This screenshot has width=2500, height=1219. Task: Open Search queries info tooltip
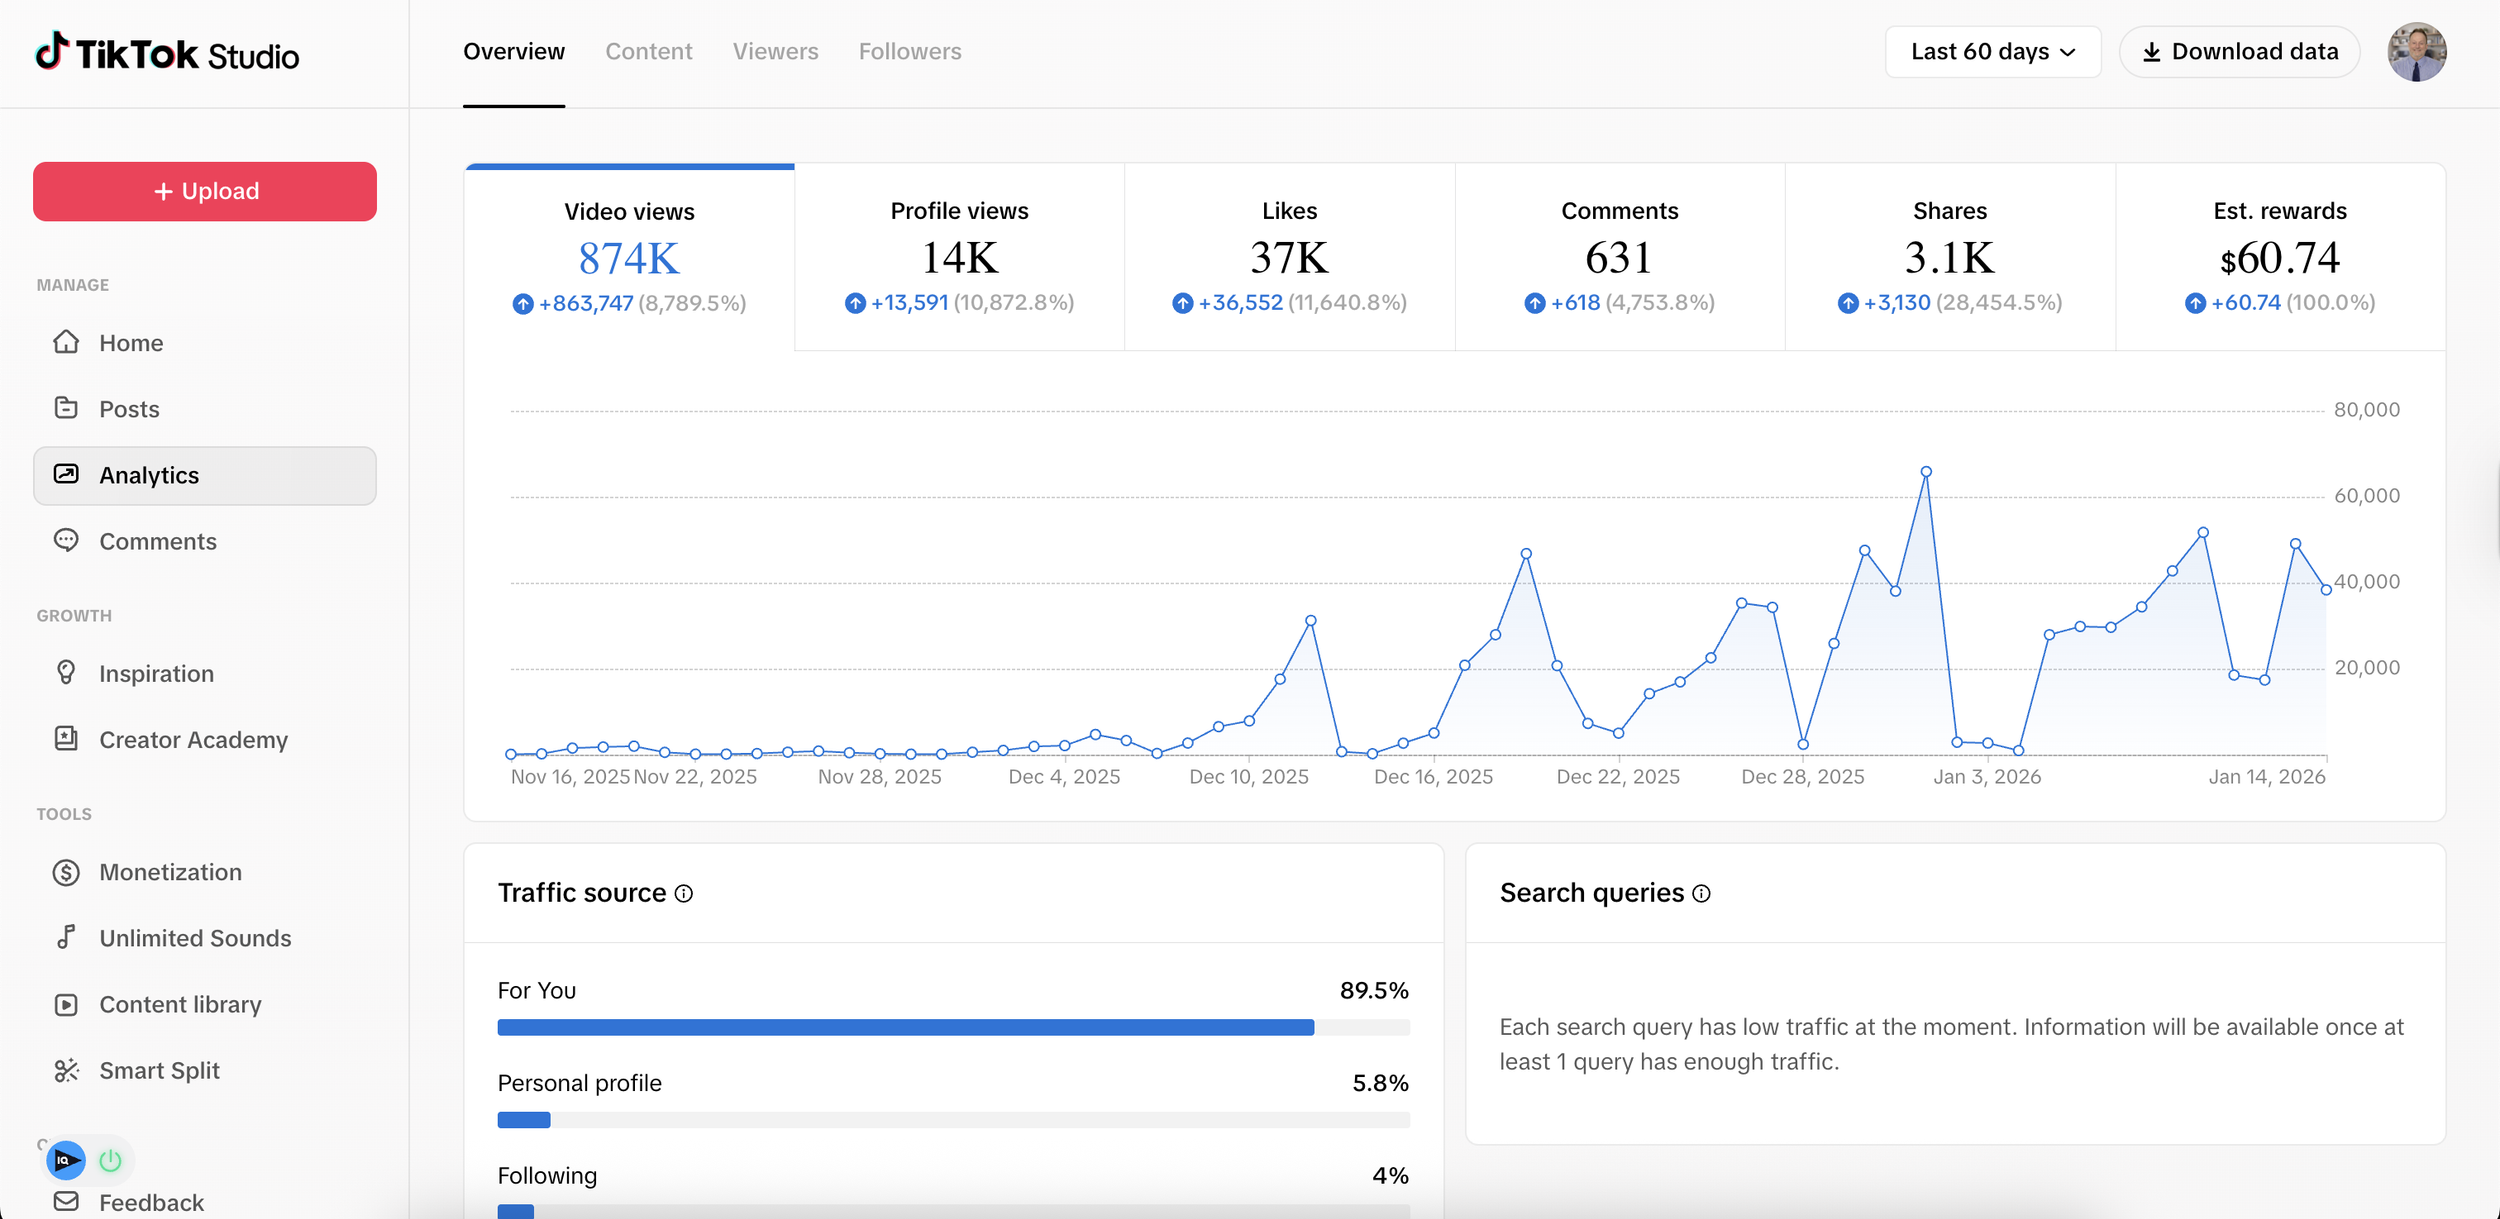(x=1703, y=894)
